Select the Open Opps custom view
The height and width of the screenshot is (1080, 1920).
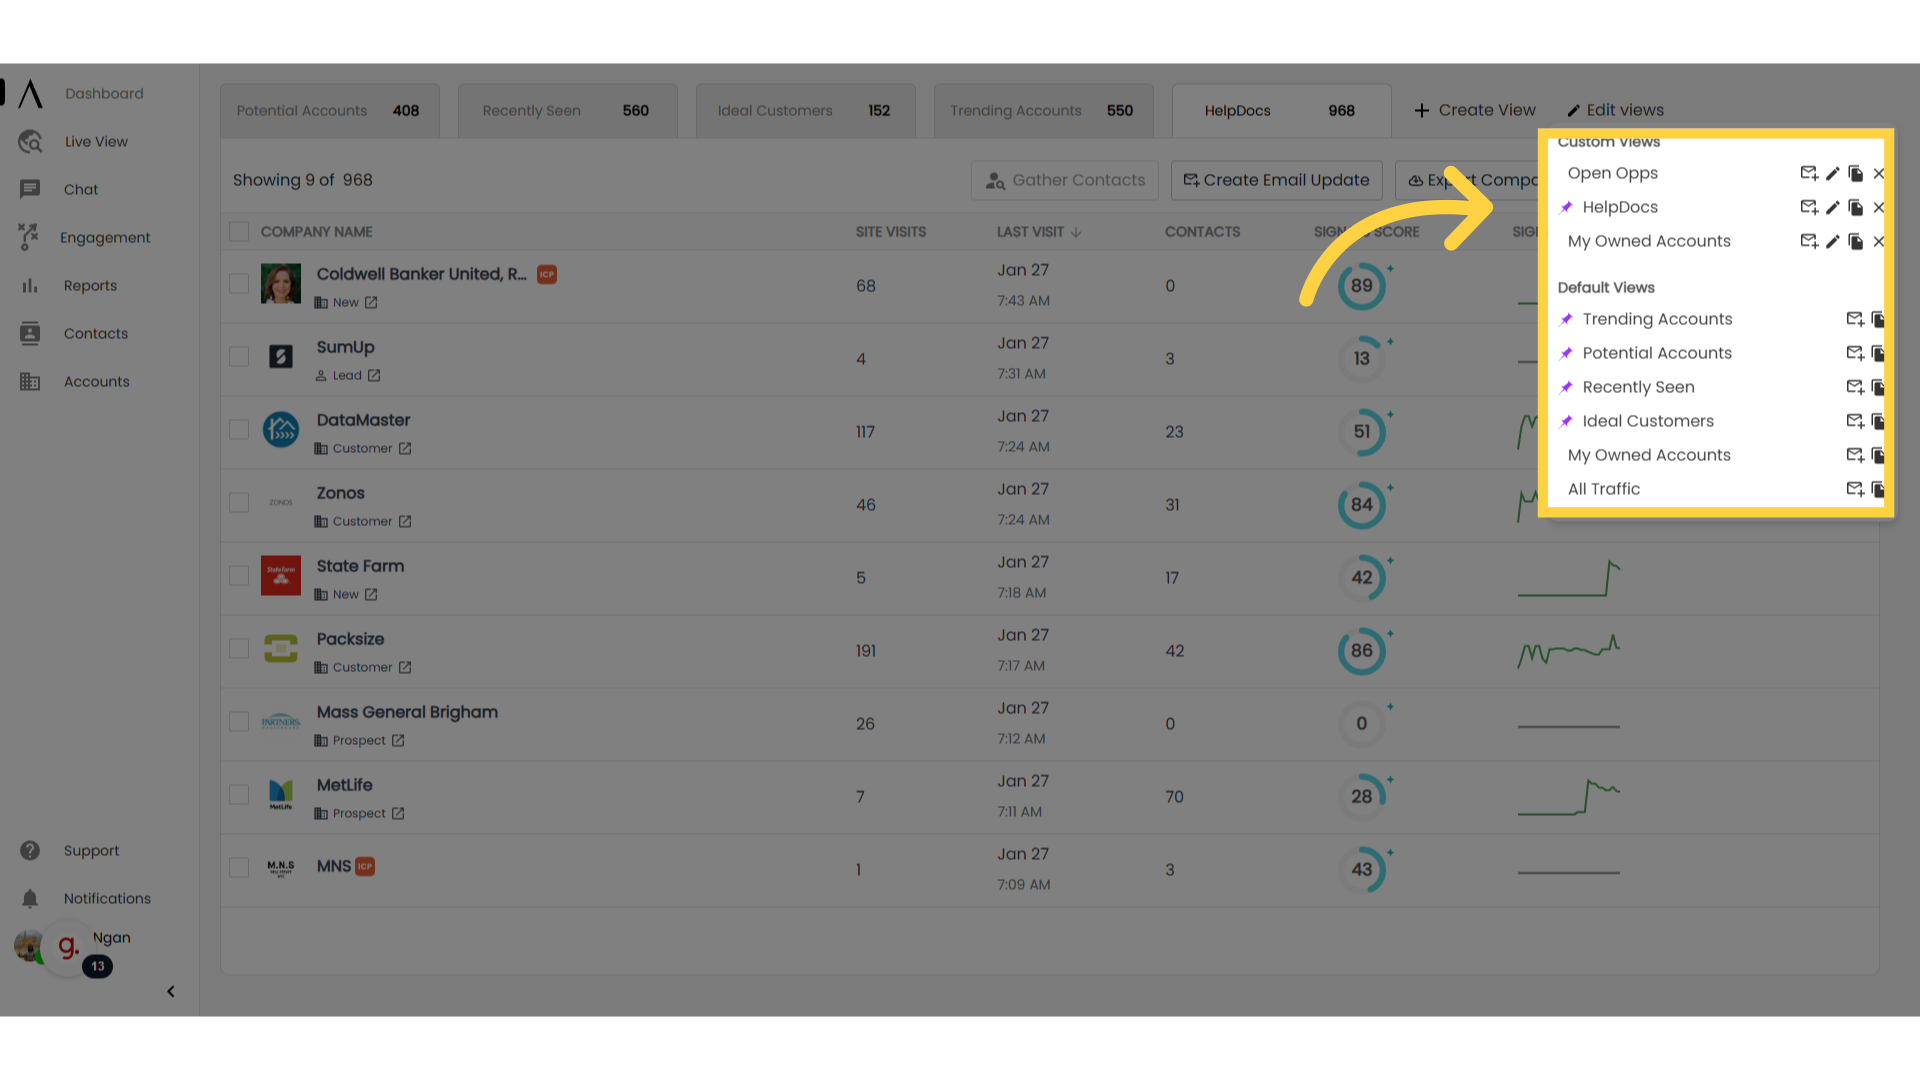pyautogui.click(x=1613, y=173)
